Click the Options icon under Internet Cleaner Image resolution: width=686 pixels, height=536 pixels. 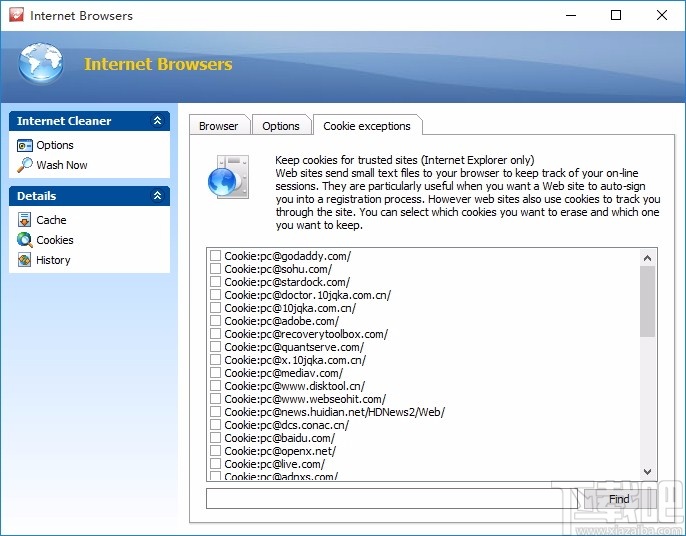pos(24,145)
